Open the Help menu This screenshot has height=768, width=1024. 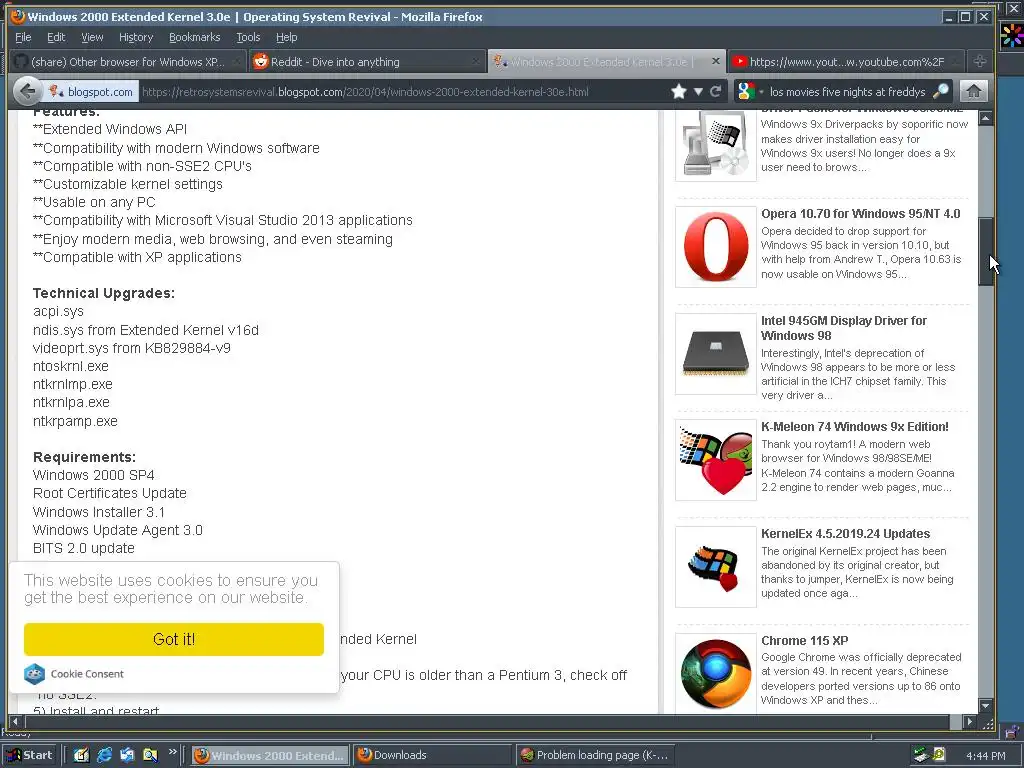[x=286, y=37]
